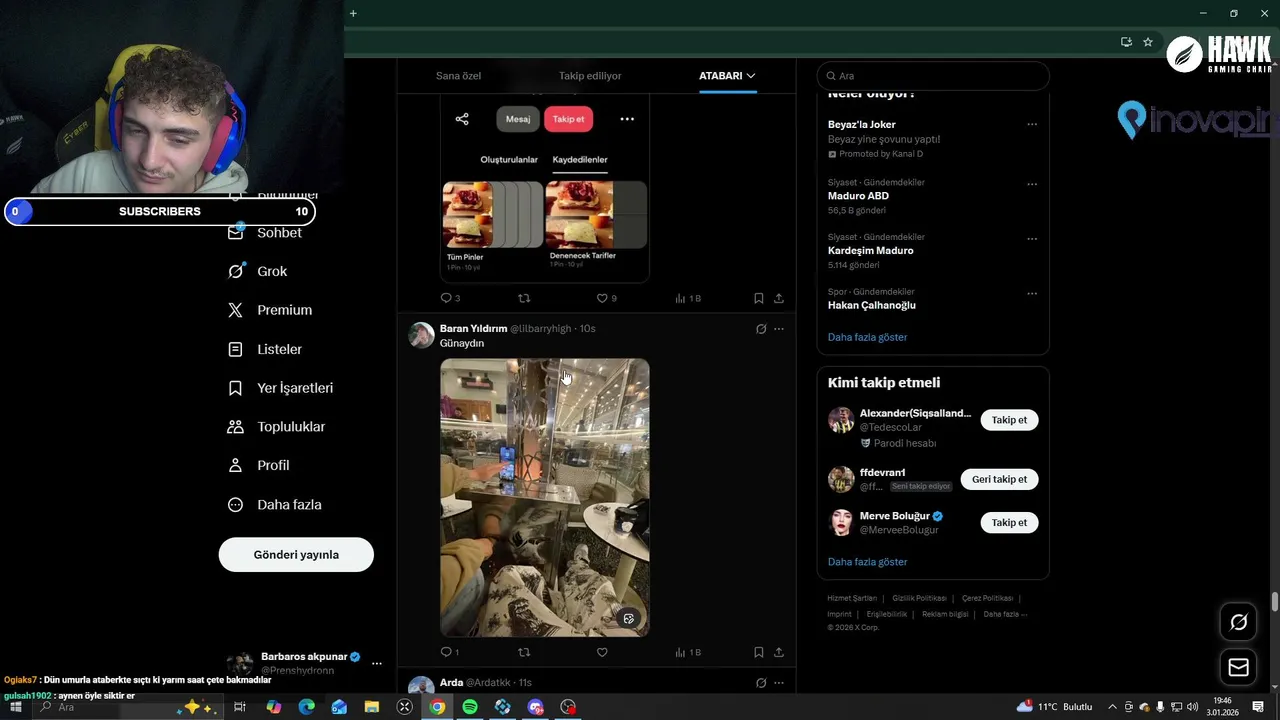Open the Hakan Çalhanoğlu trend
Viewport: 1280px width, 720px height.
coord(871,305)
